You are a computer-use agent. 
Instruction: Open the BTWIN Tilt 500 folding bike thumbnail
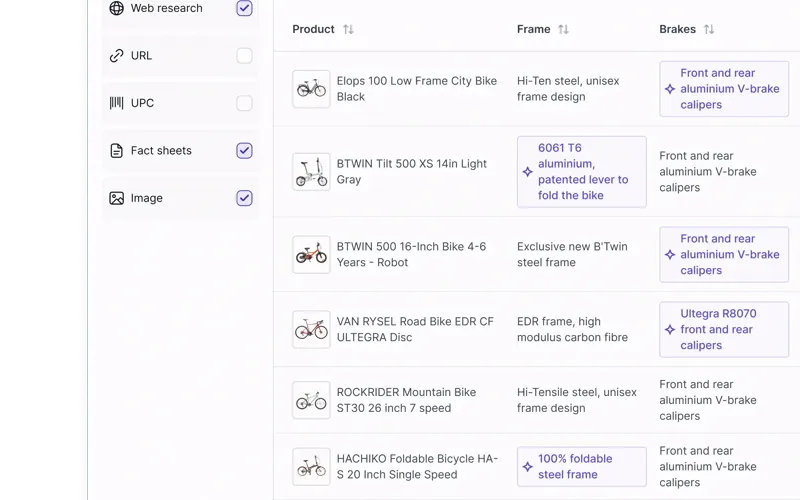[311, 171]
